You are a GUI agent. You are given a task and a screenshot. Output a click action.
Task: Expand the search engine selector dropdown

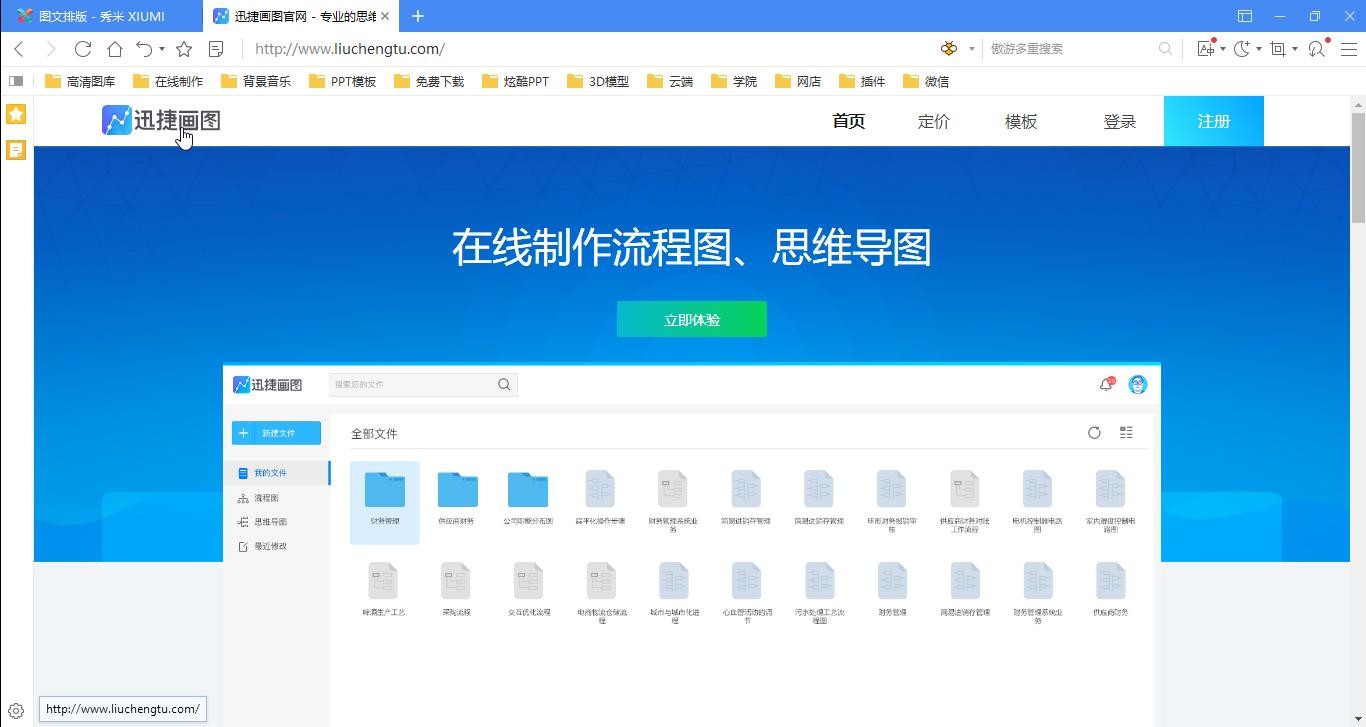[x=971, y=49]
